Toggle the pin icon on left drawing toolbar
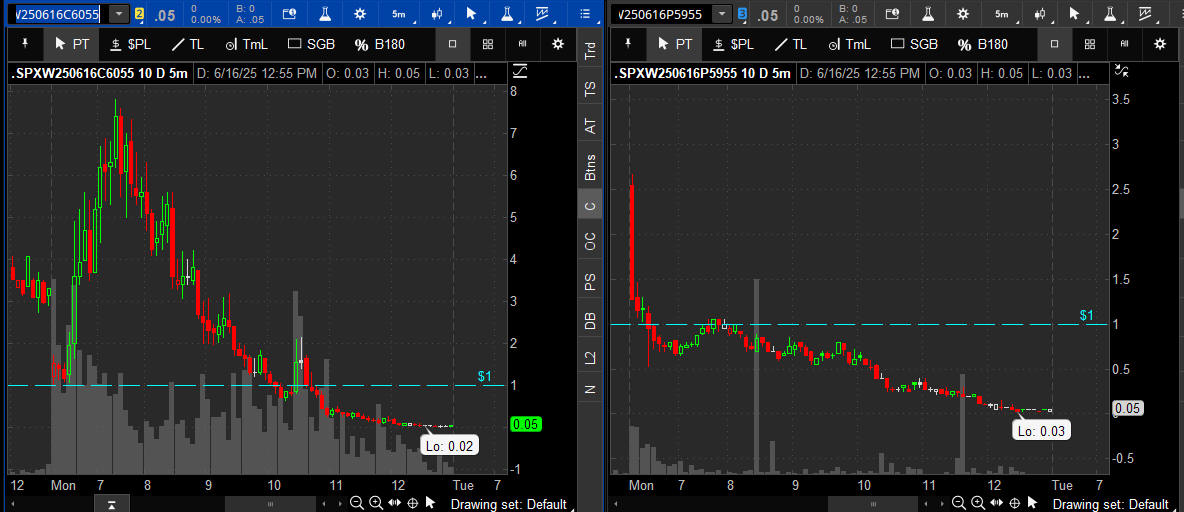Viewport: 1184px width, 512px height. point(26,44)
